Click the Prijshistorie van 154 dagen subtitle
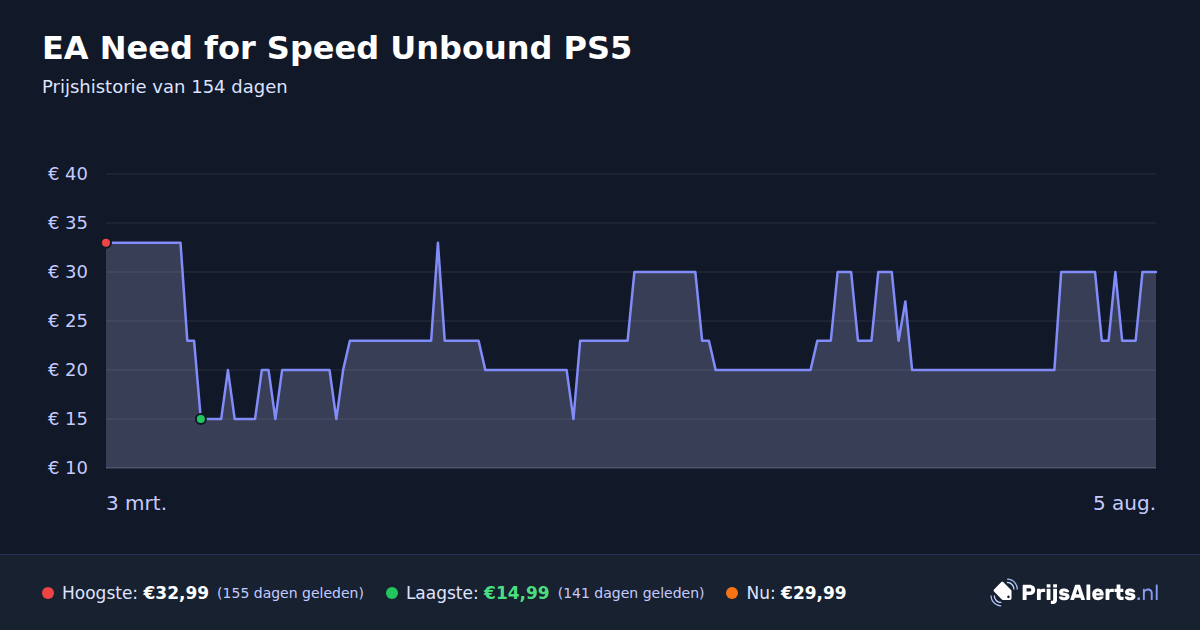Screen dimensions: 1200x630 [165, 87]
